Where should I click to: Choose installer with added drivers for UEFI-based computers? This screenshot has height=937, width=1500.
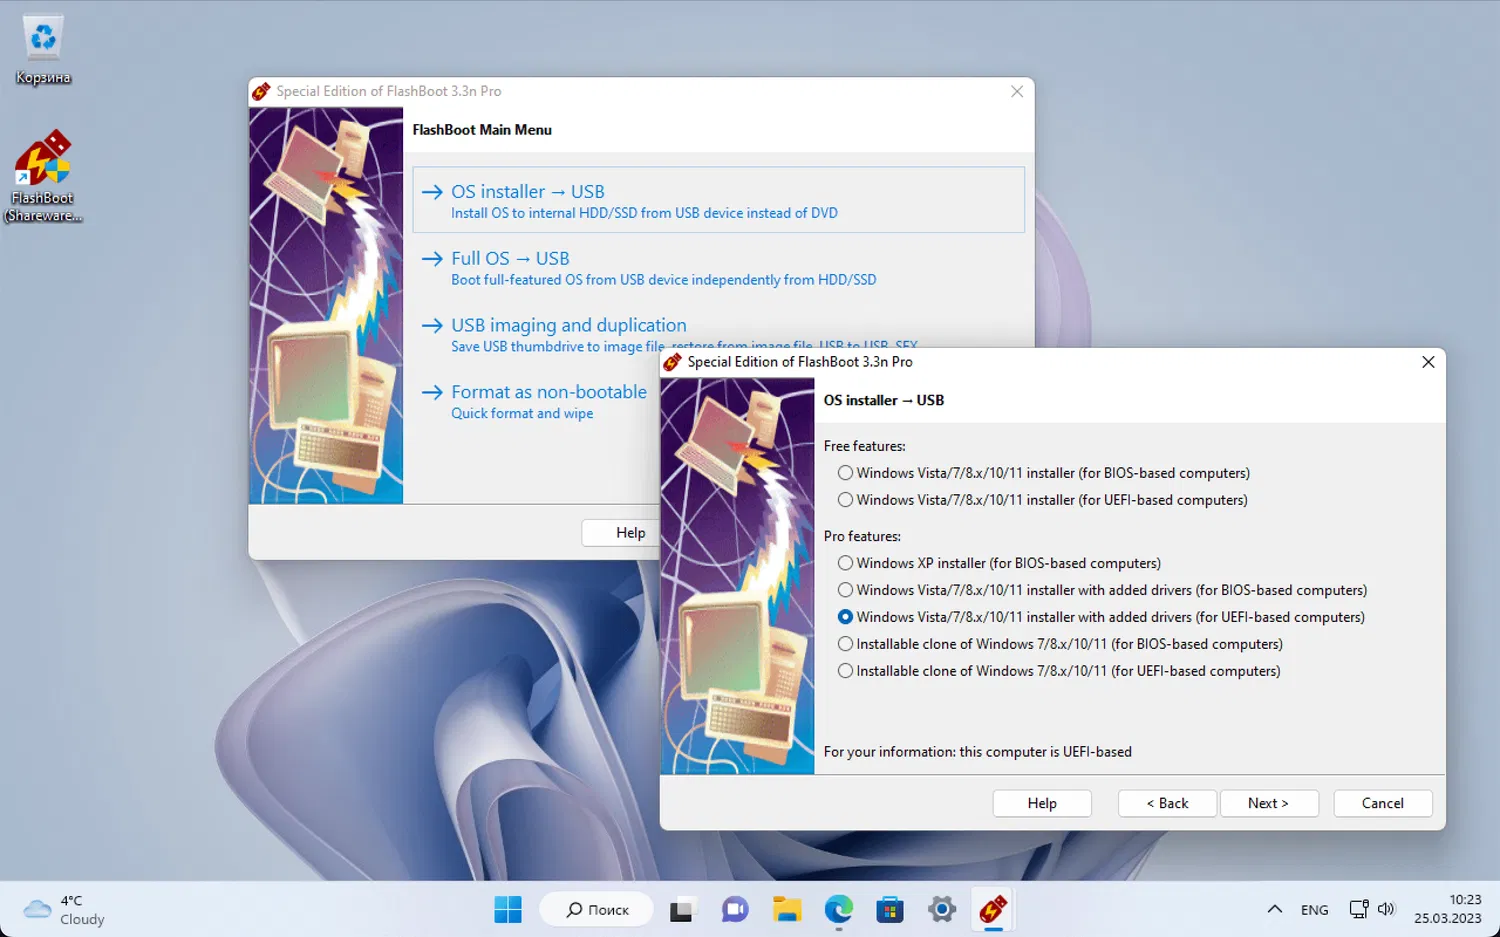coord(1101,617)
